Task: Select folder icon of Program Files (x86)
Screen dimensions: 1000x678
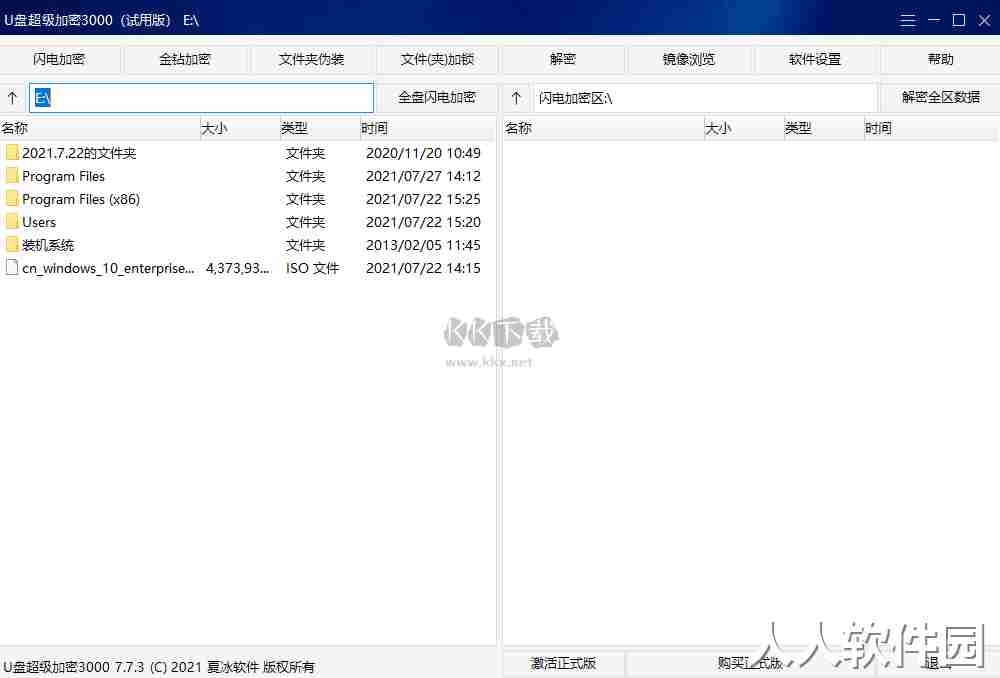Action: tap(11, 198)
